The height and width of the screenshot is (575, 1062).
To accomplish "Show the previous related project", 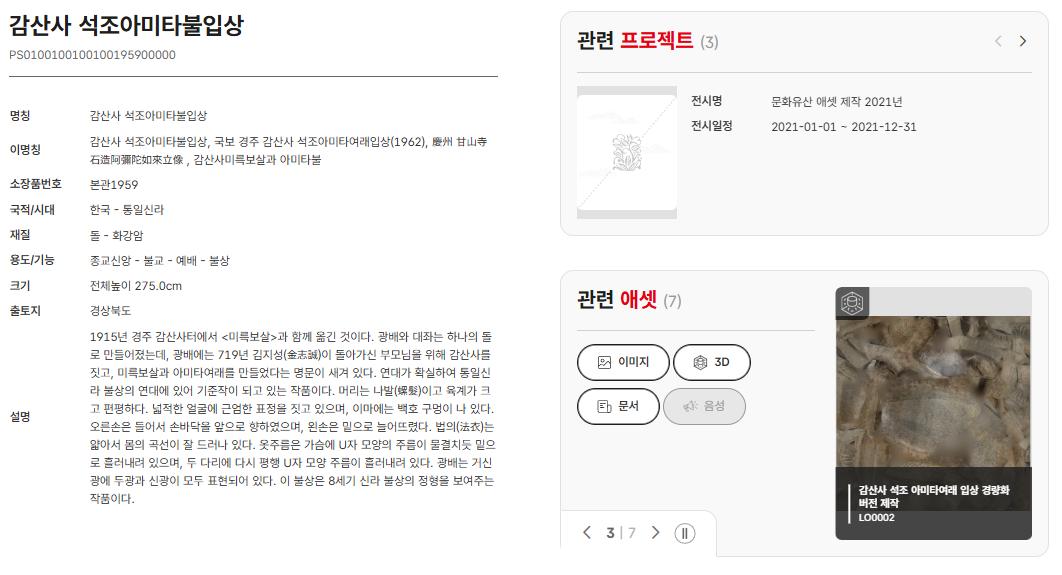I will (x=998, y=41).
